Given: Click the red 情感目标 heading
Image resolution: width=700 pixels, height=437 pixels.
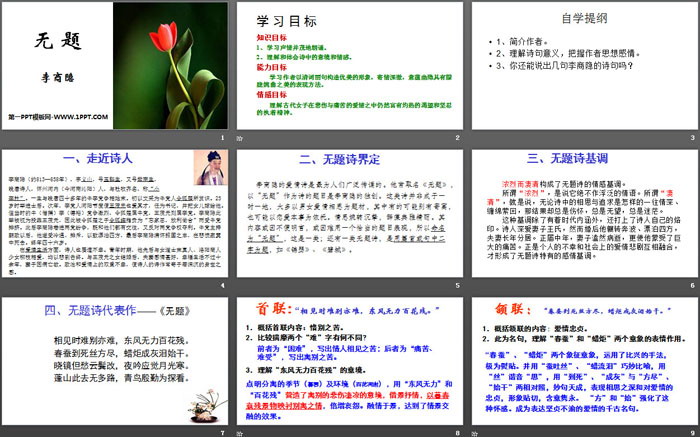Looking at the screenshot, I should click(x=271, y=95).
